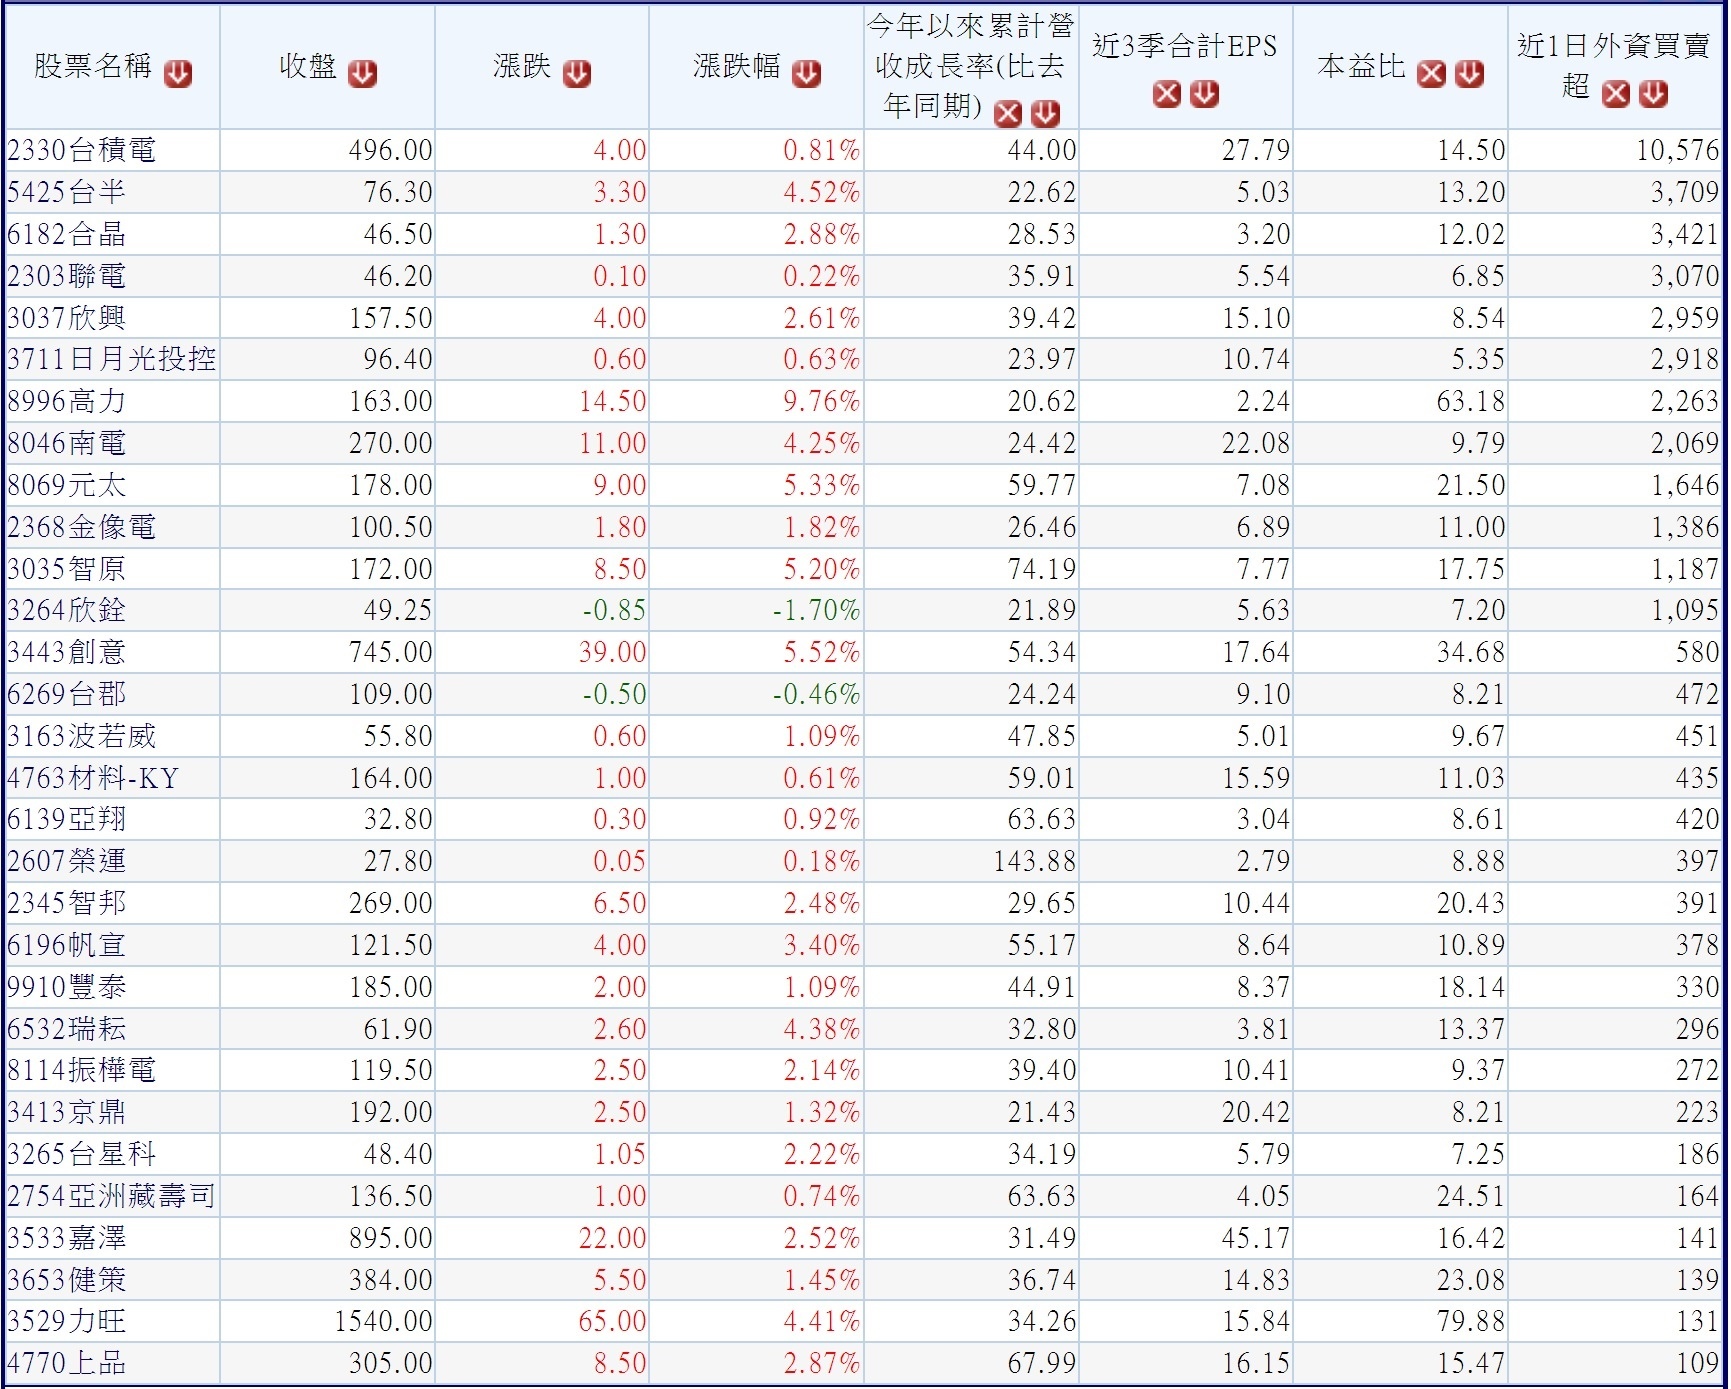The width and height of the screenshot is (1731, 1389).
Task: Sort by 營收成長率 using its arrow icon
Action: tap(1045, 114)
